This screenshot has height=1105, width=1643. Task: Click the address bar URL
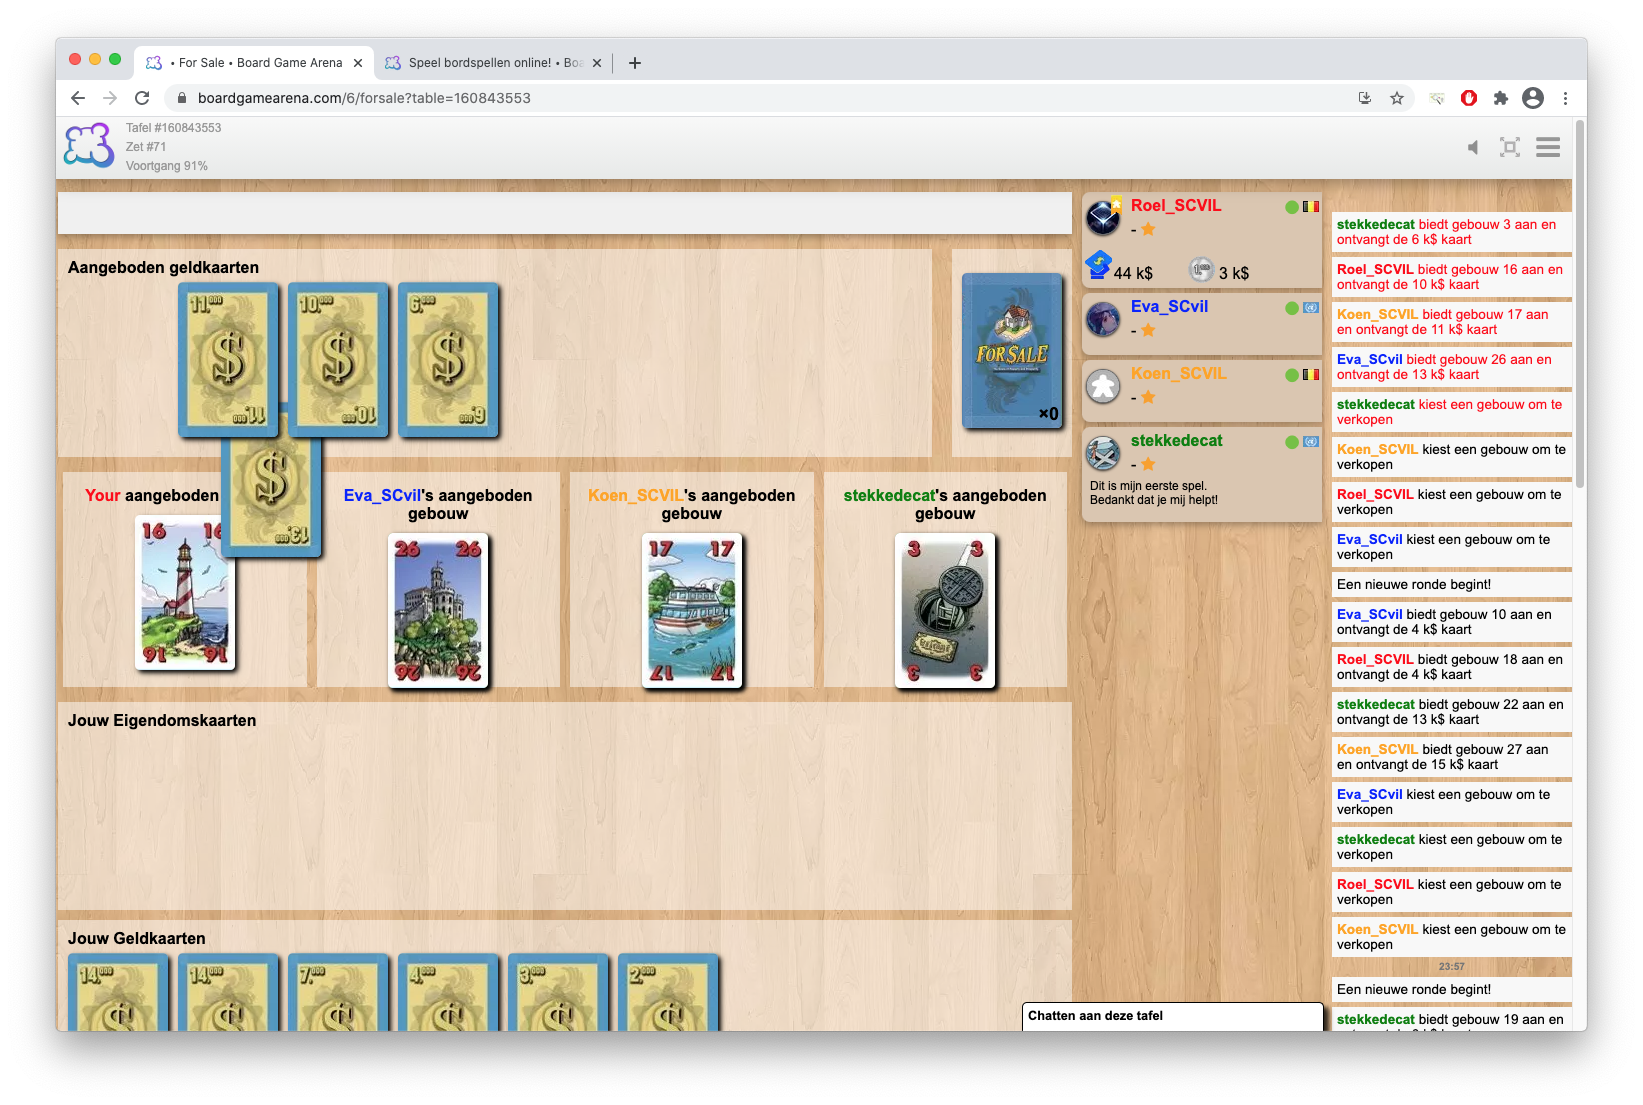click(364, 98)
